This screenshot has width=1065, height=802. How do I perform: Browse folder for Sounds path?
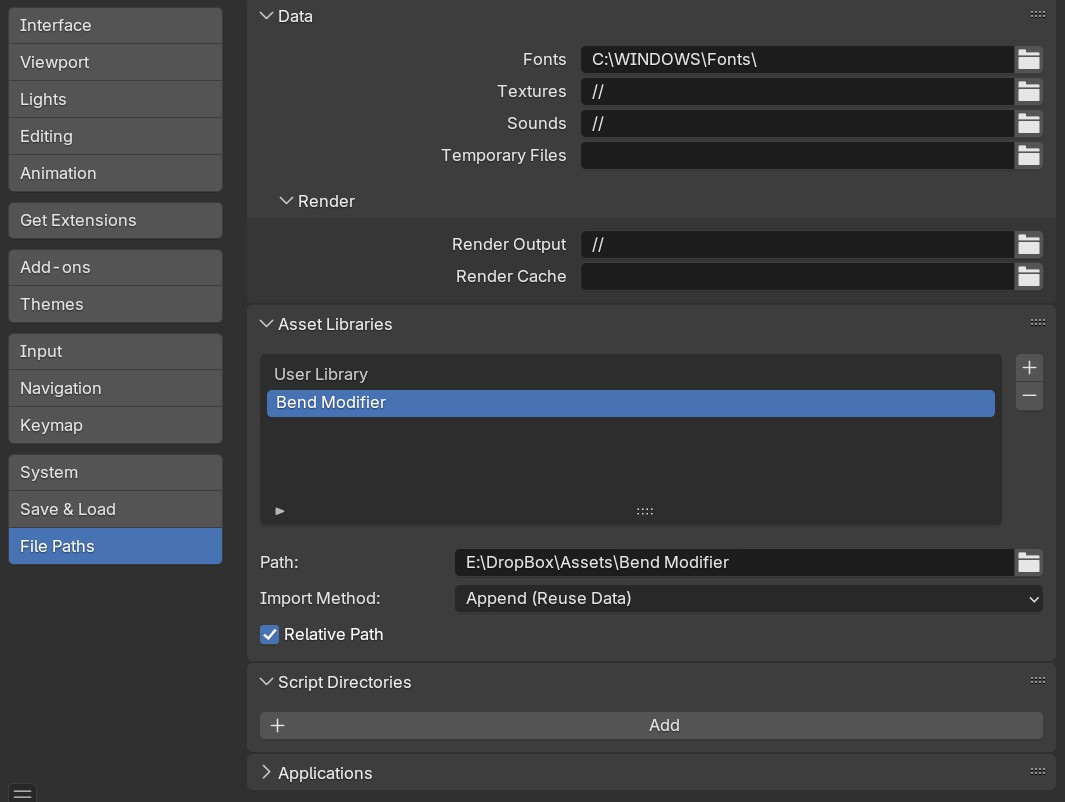(x=1028, y=124)
